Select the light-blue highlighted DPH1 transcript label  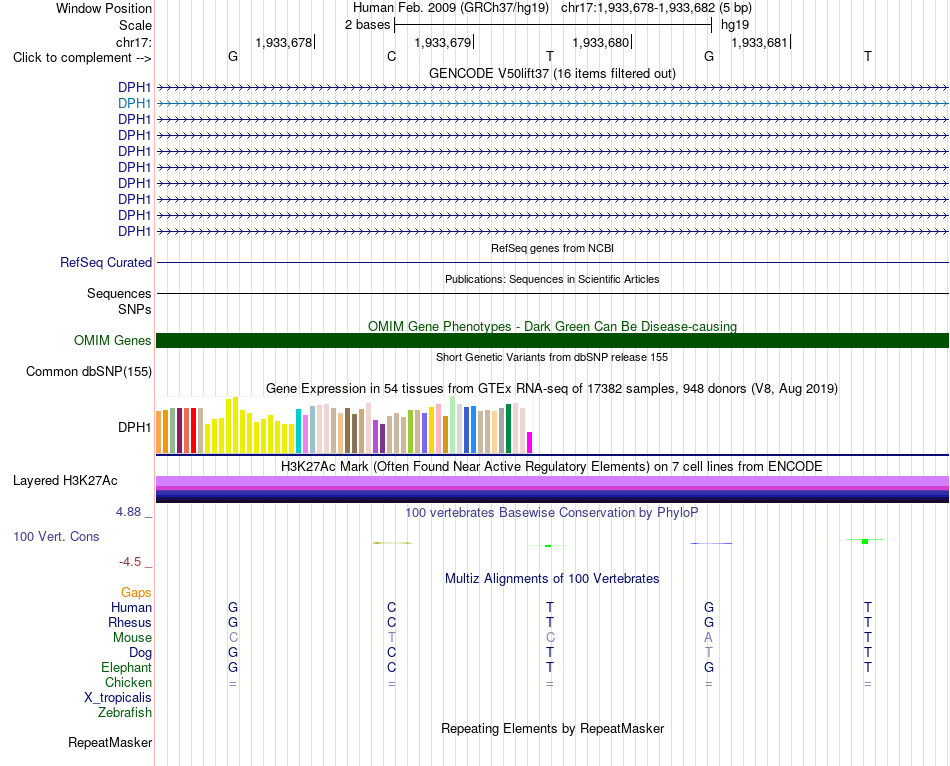tap(135, 103)
